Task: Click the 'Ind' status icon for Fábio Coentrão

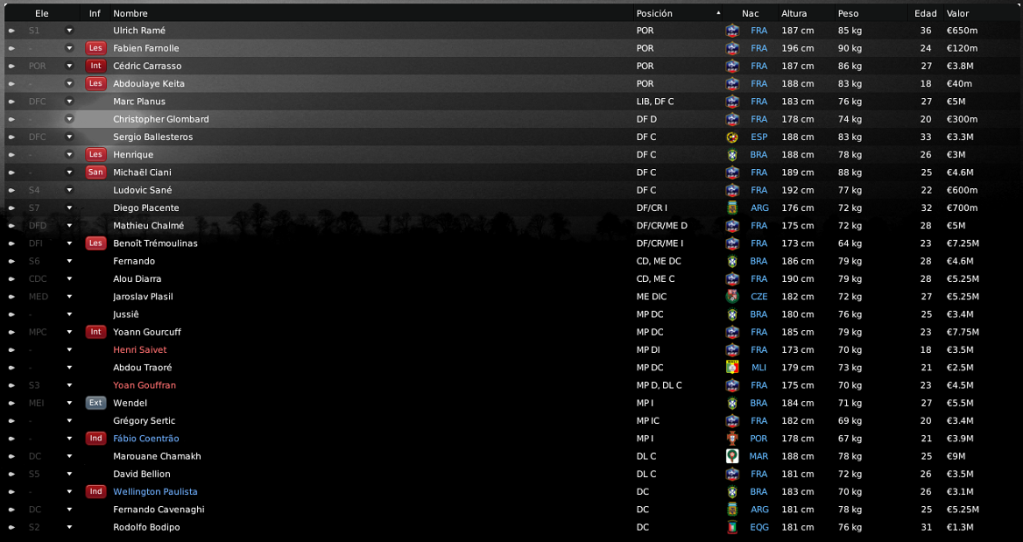Action: point(95,438)
